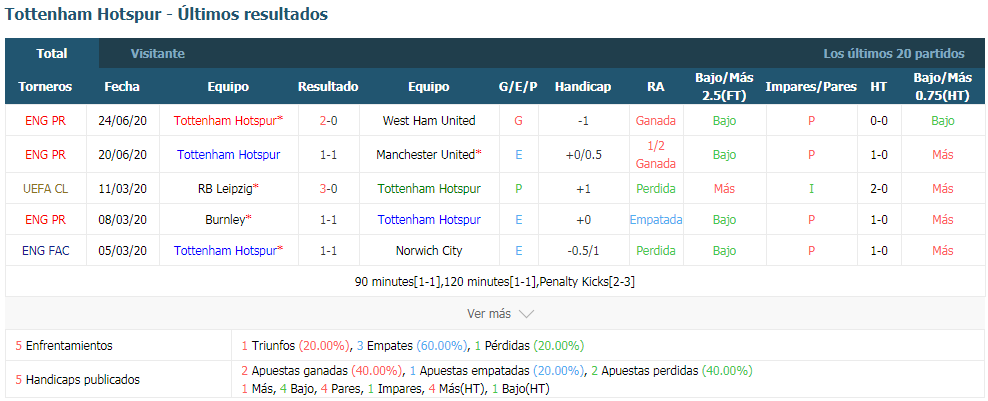The width and height of the screenshot is (988, 401).
Task: Click Tottenham Hotspur in the 24/06/20 row
Action: pyautogui.click(x=228, y=120)
